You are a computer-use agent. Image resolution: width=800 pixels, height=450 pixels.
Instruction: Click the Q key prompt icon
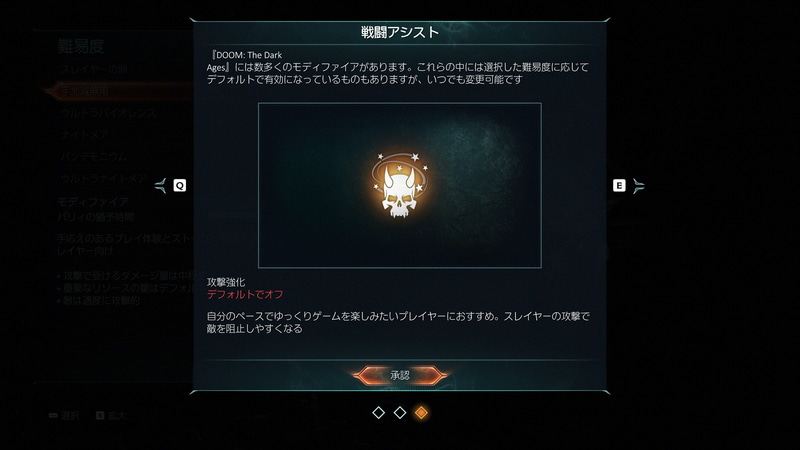point(180,185)
